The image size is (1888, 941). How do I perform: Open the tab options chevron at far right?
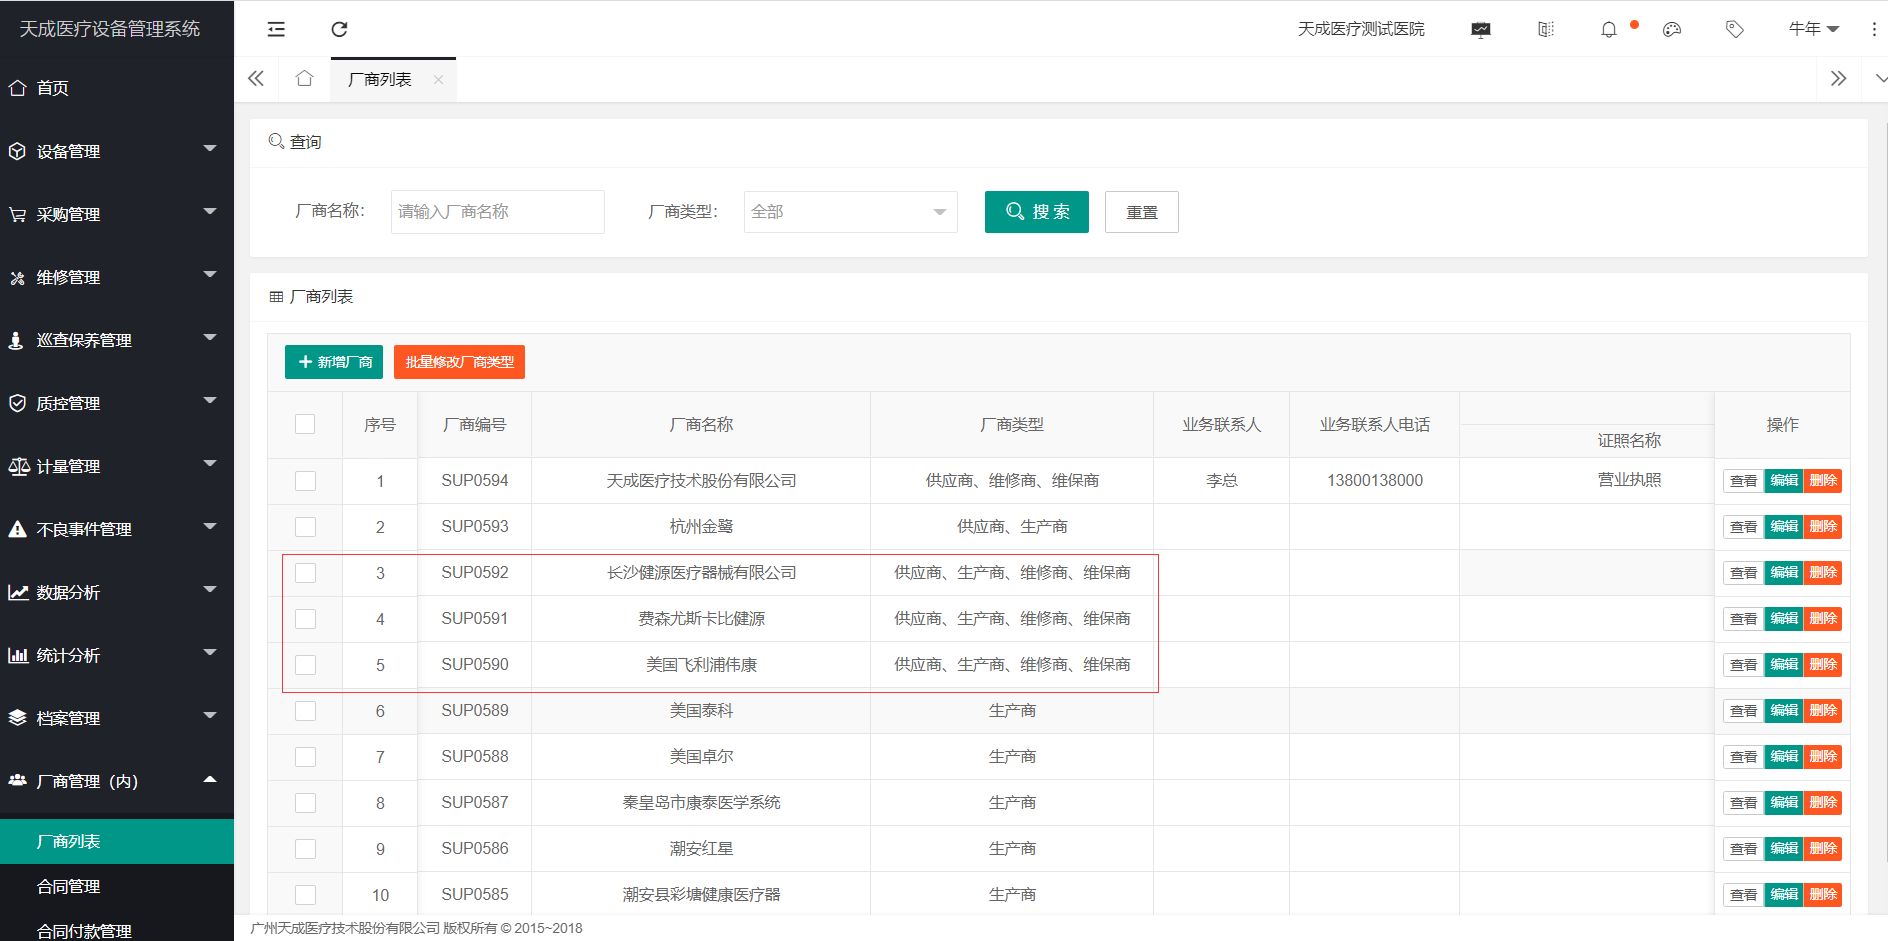coord(1880,78)
